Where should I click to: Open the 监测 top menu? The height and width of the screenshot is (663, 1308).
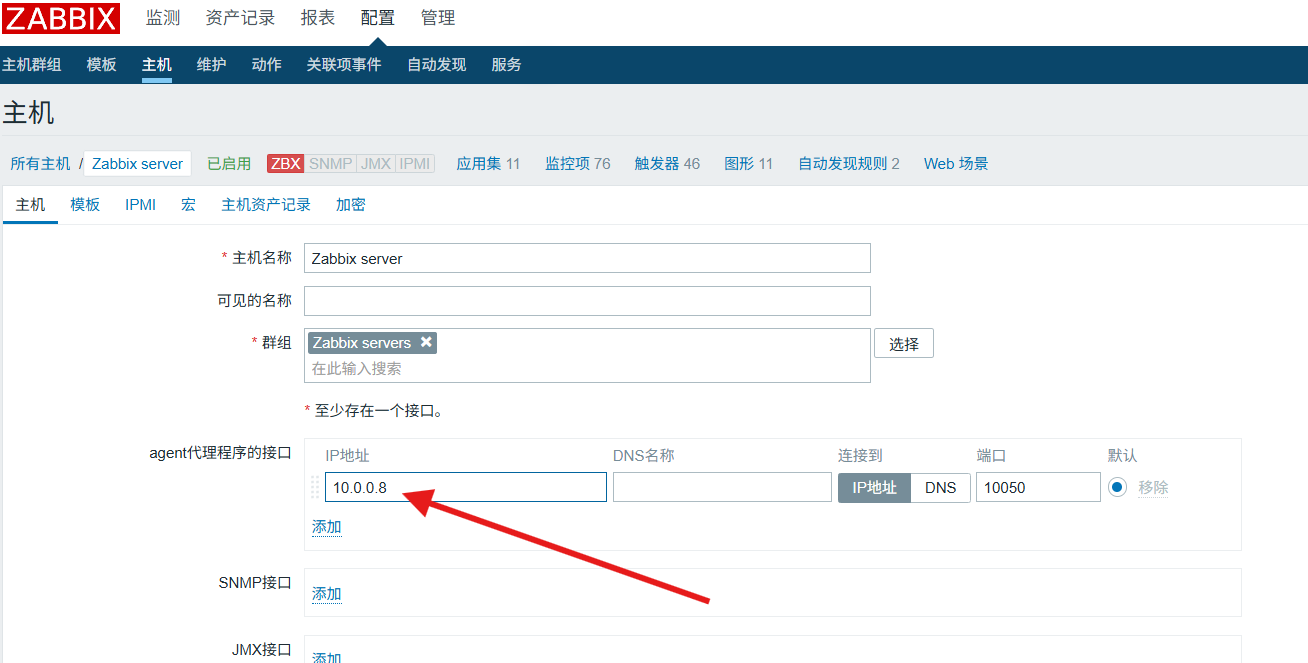pos(163,18)
